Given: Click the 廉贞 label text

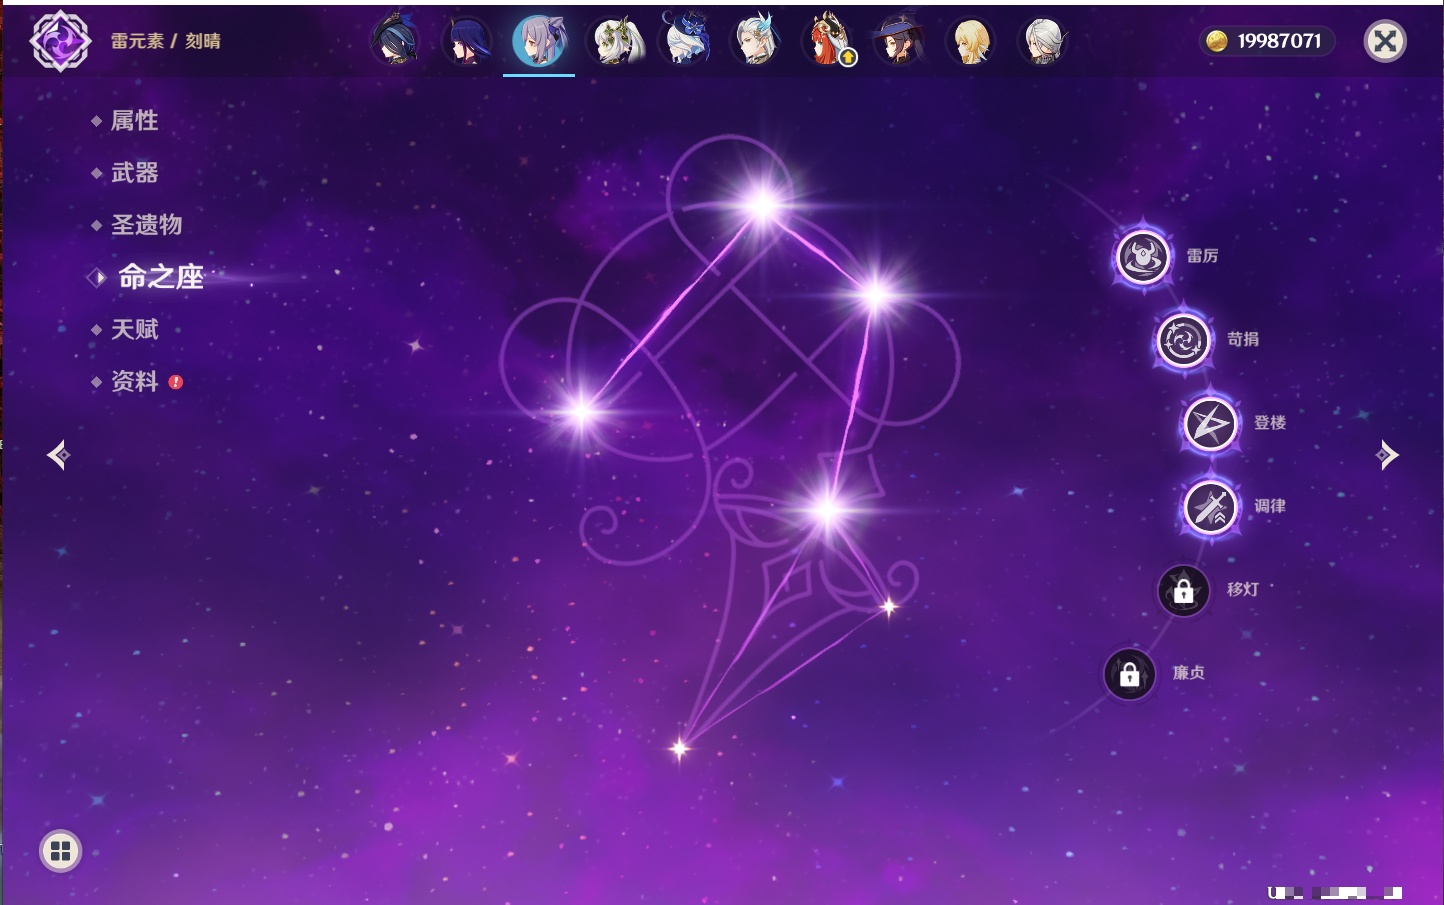Looking at the screenshot, I should (x=1189, y=673).
